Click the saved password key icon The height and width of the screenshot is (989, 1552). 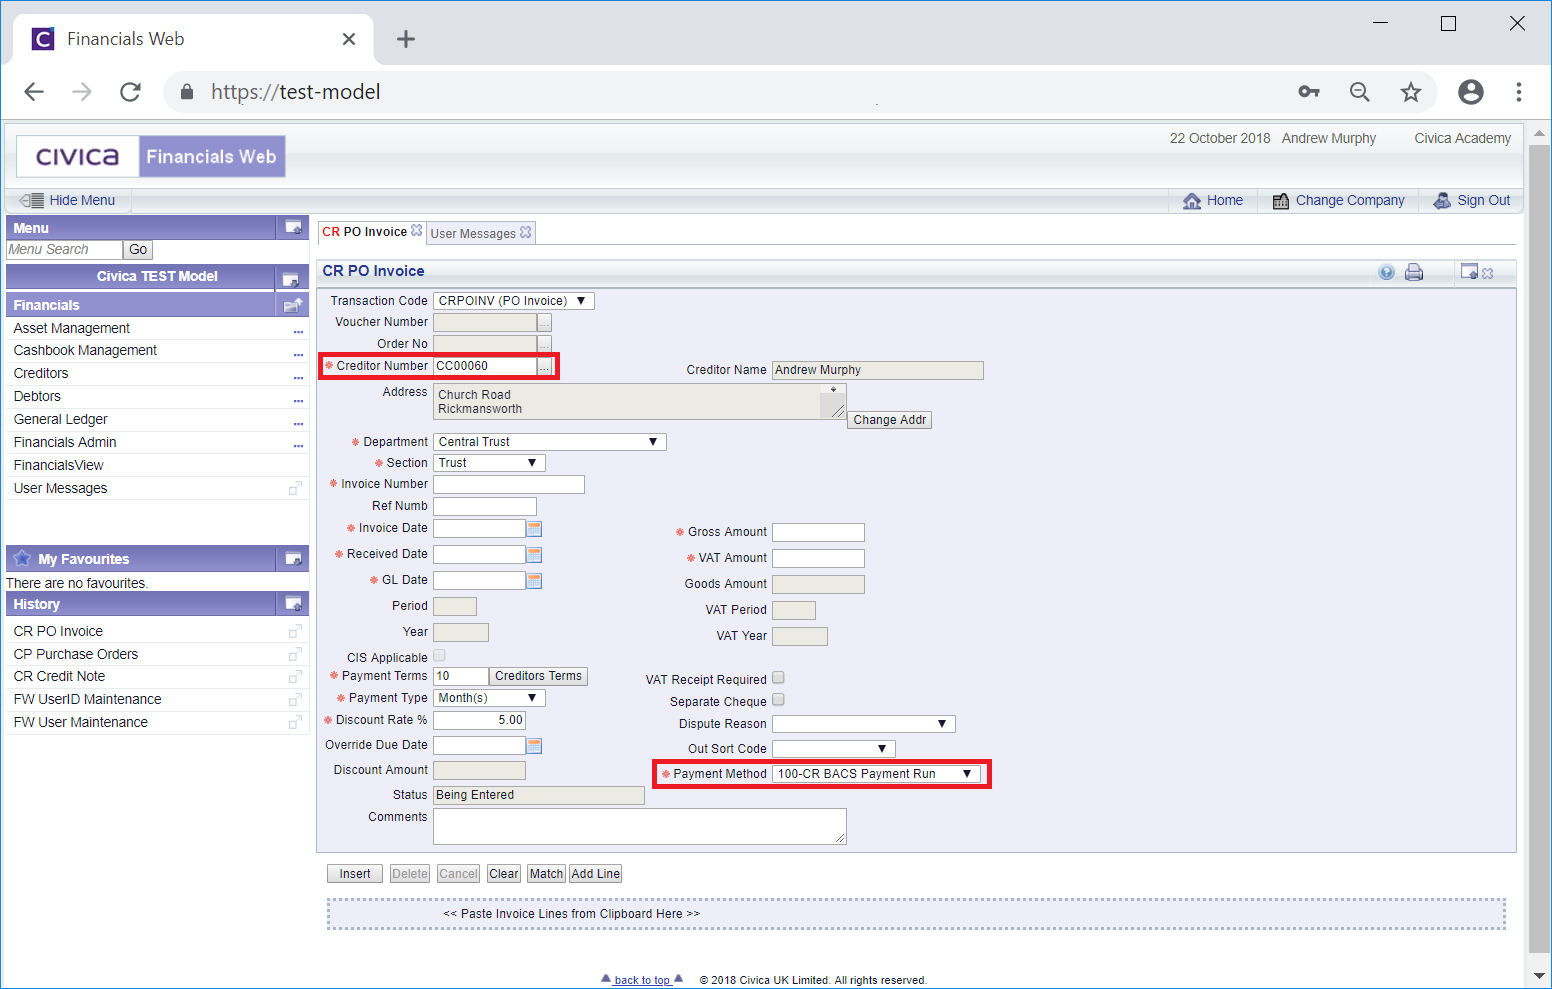pyautogui.click(x=1309, y=92)
